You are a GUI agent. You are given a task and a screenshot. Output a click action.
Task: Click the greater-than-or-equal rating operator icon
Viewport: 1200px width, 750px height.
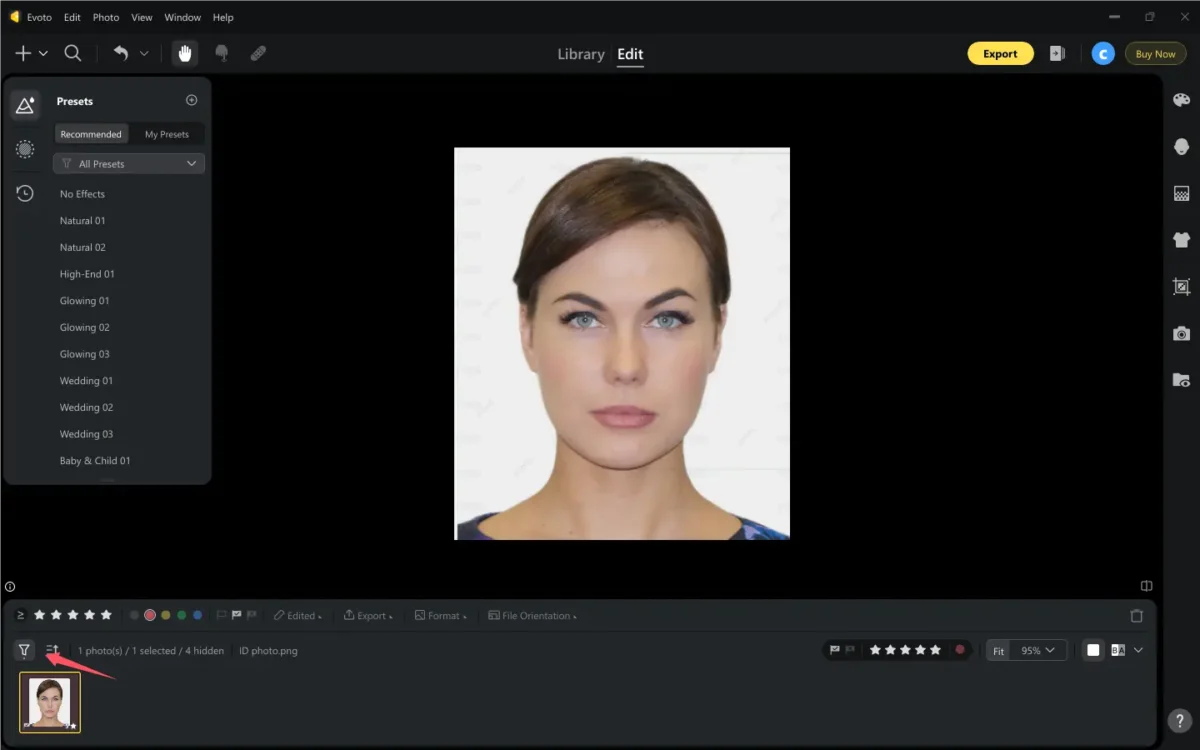point(21,615)
